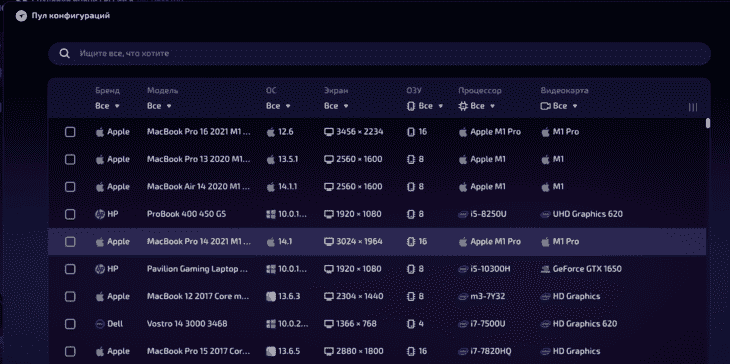Click the MacBook Pro 16 2021 M1 model name

click(199, 132)
